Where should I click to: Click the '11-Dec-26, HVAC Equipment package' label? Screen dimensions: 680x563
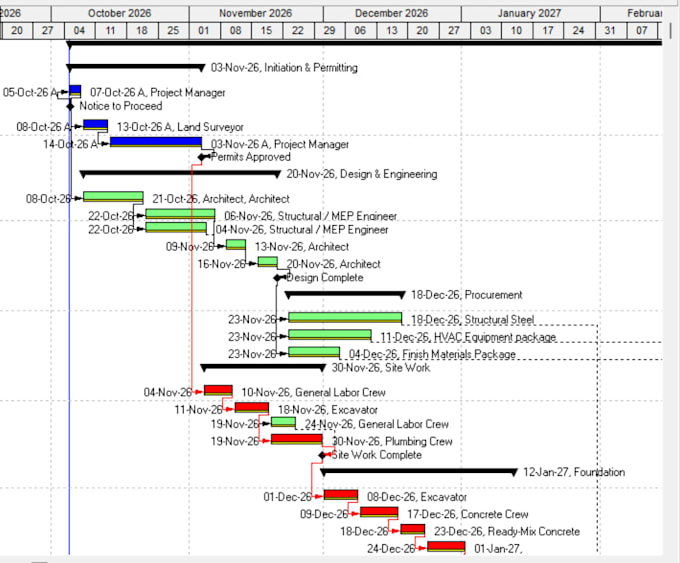(x=468, y=337)
